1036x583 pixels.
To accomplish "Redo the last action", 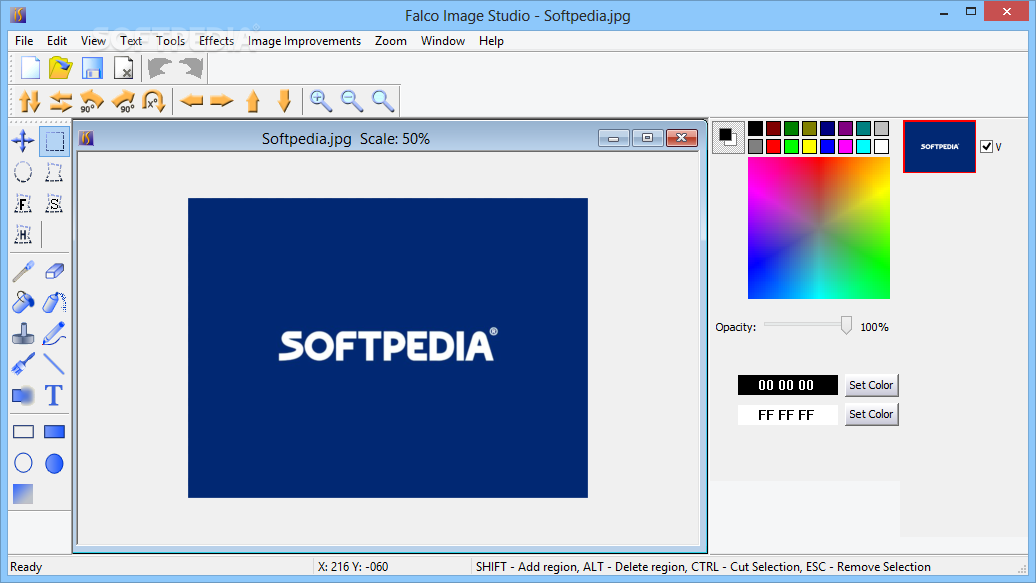I will click(191, 68).
